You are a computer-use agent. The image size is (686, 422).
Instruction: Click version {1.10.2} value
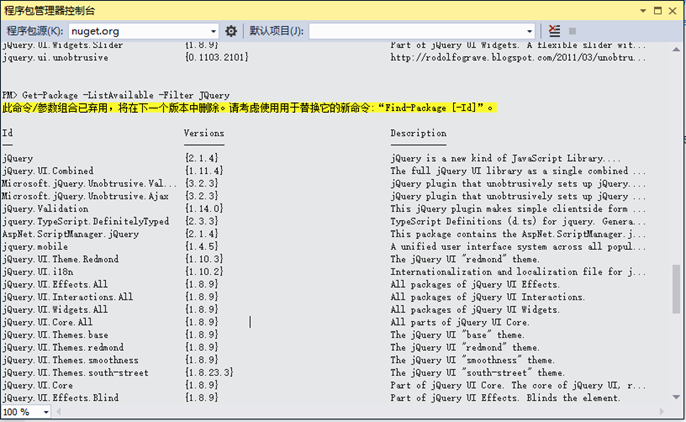point(204,272)
